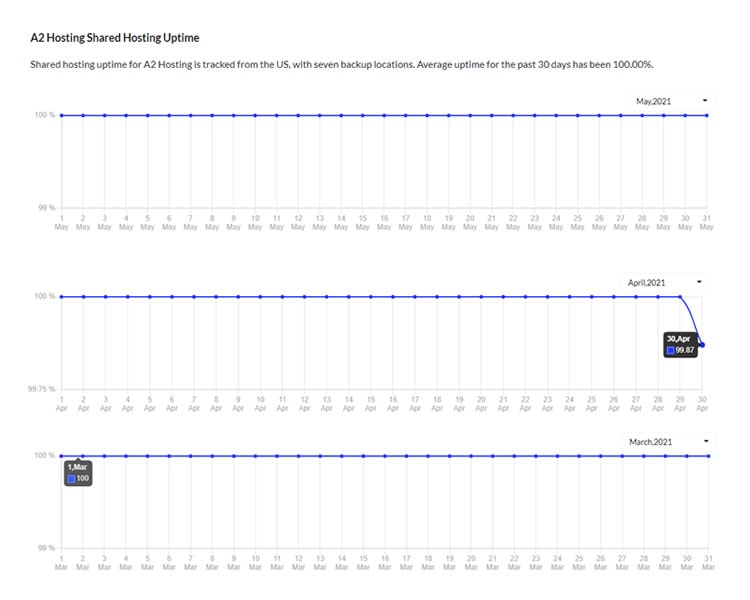Click the '99 %' axis label on May chart
Image resolution: width=750 pixels, height=600 pixels.
[47, 207]
